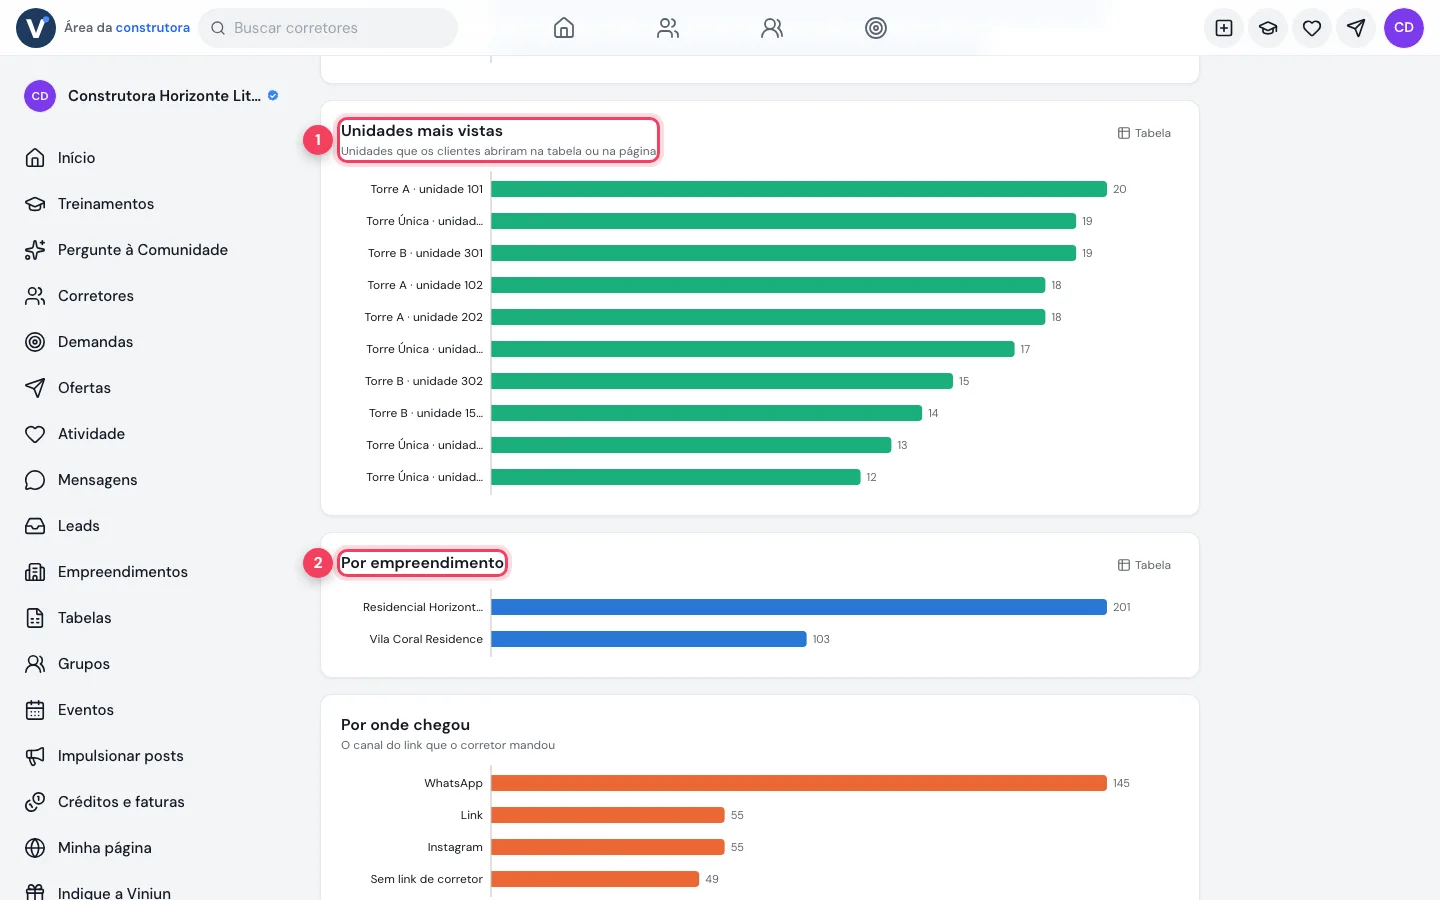The image size is (1440, 900).
Task: Click the blue Residencial Horizonte bar
Action: pos(799,607)
